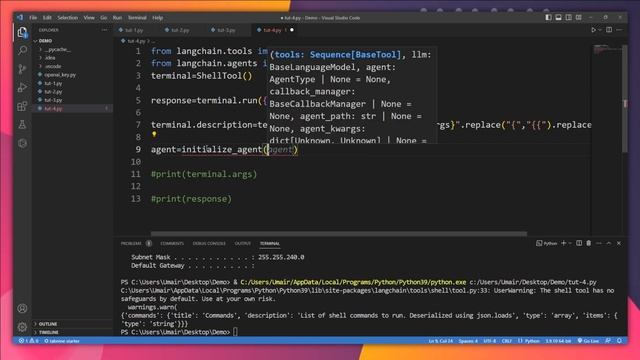This screenshot has width=640, height=360.
Task: Open the Testing flask view
Action: coord(22,124)
